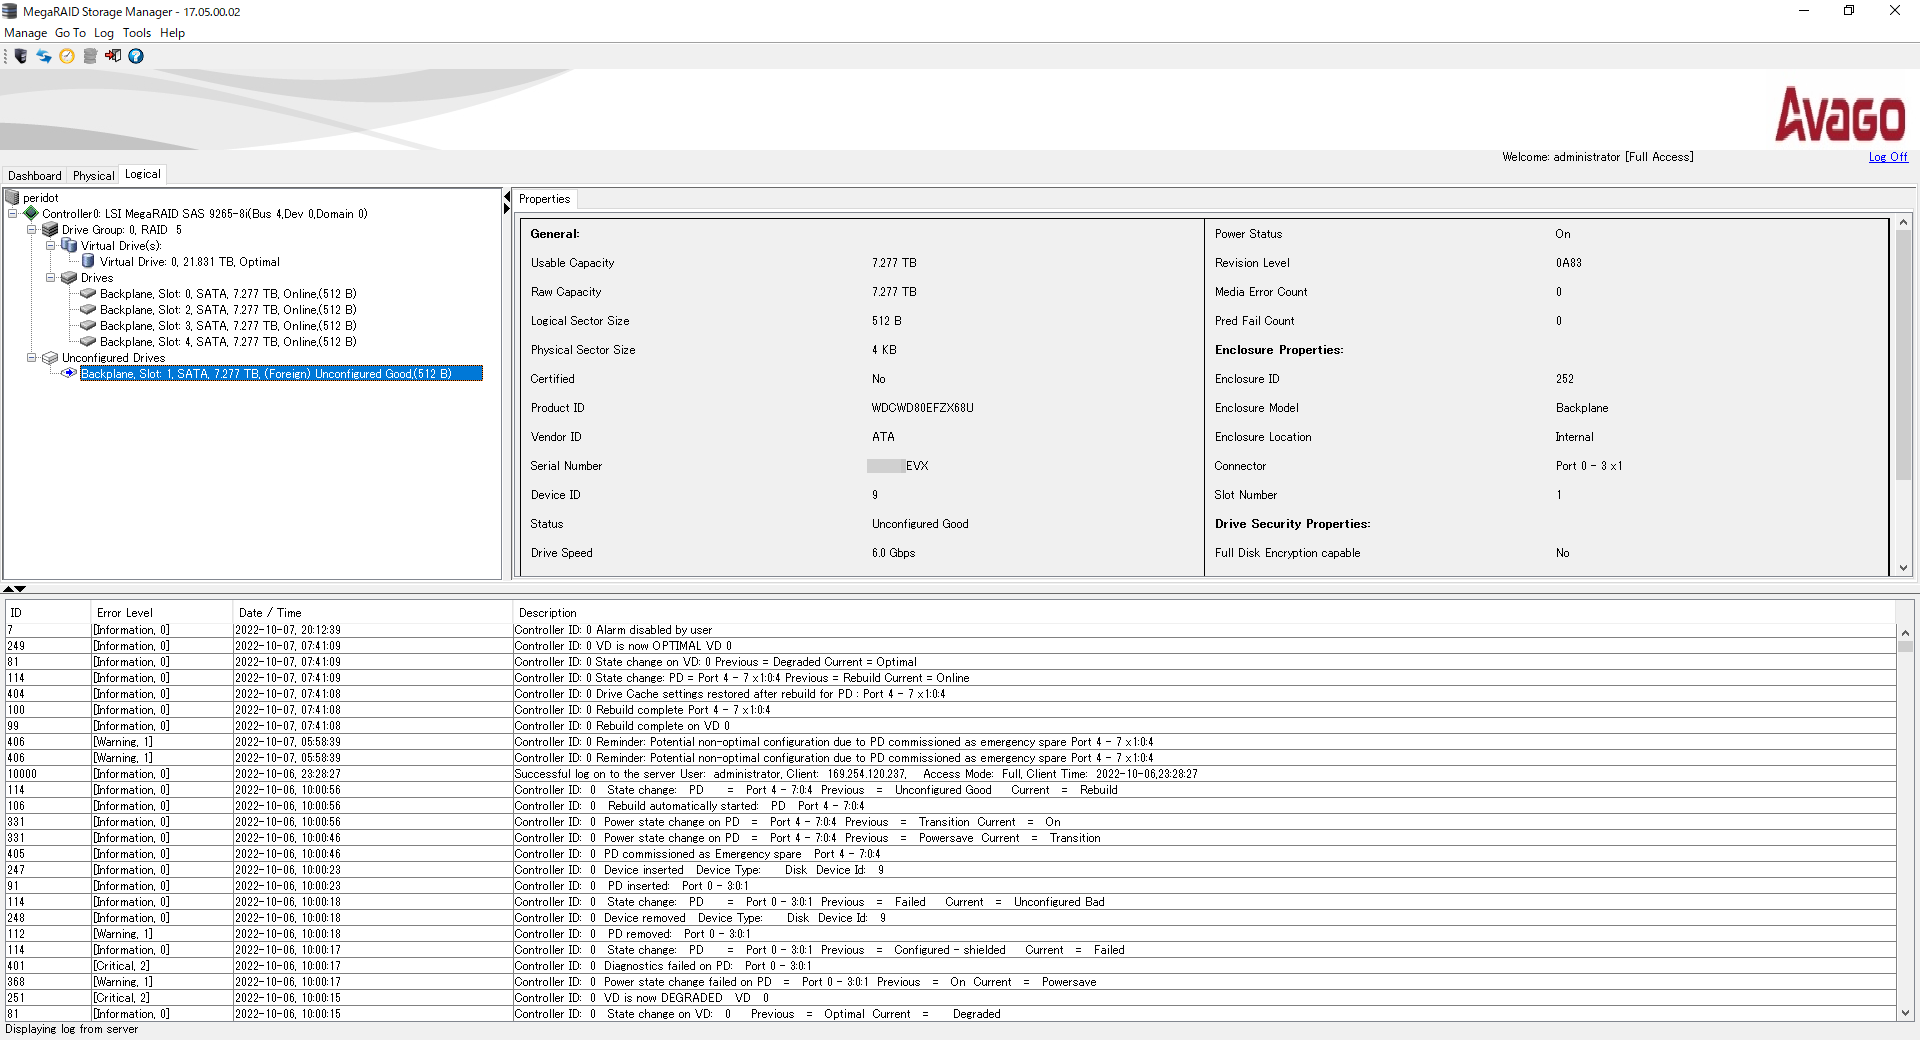Select log entry 'Alarm disabled by user'
Image resolution: width=1920 pixels, height=1040 pixels.
pos(950,630)
